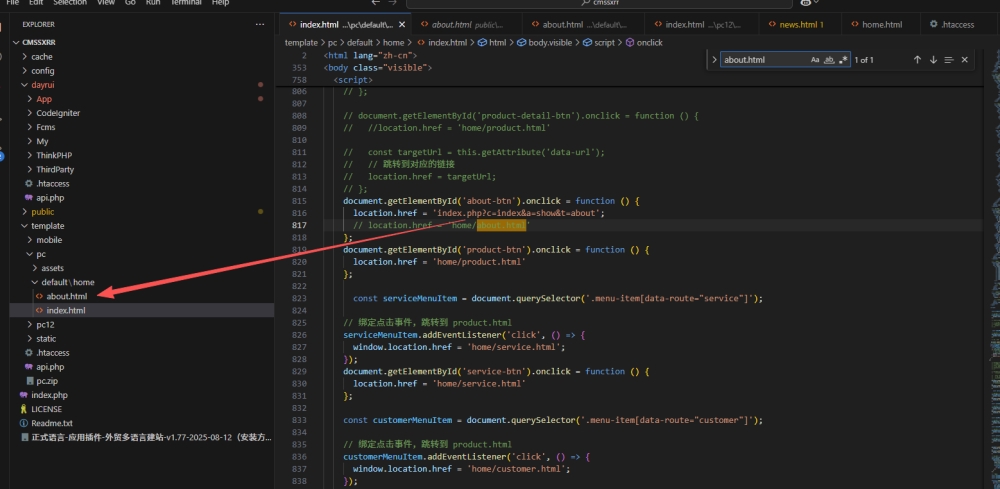
Task: Expand the ThinkPHP folder
Action: pyautogui.click(x=30, y=156)
